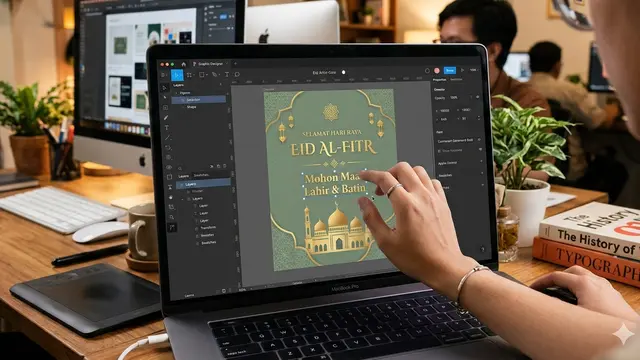Click the EID AL-FITR heading on canvas
This screenshot has width=640, height=360.
click(x=333, y=148)
